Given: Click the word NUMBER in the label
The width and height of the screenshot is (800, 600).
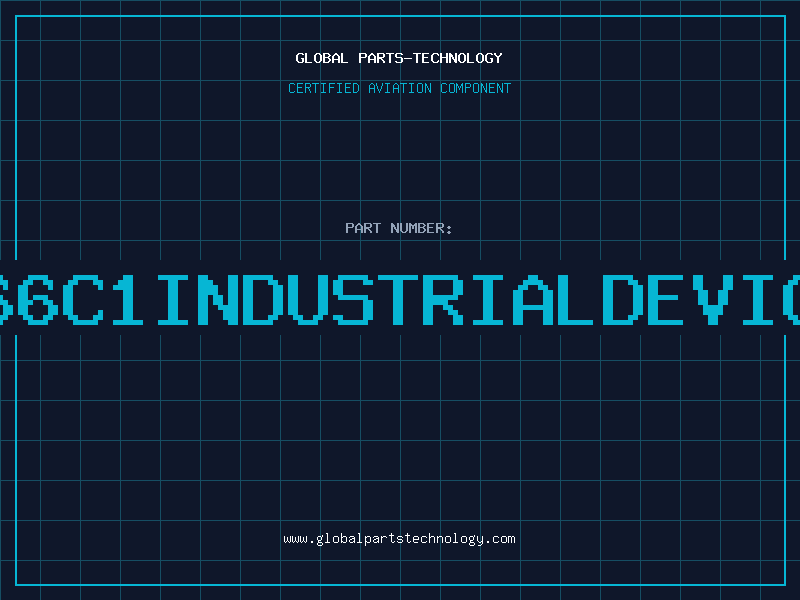Looking at the screenshot, I should 420,228.
